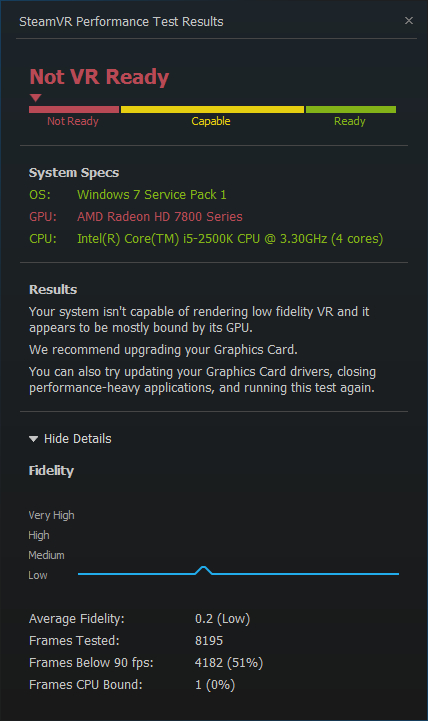Screen dimensions: 428x721
Task: Click the Medium fidelity axis label
Action: coord(46,555)
